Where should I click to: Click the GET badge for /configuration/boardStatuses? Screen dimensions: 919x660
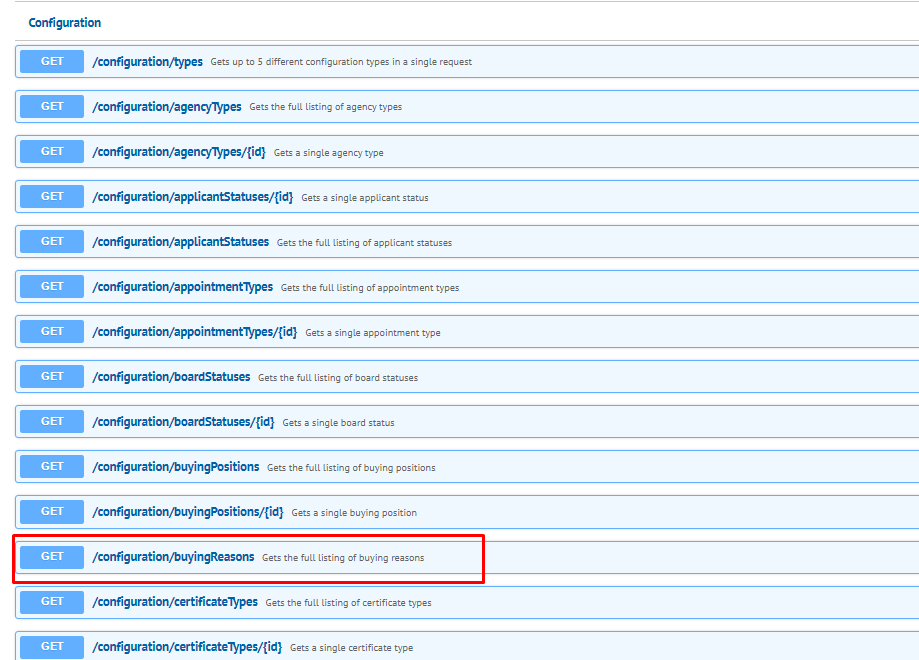50,376
